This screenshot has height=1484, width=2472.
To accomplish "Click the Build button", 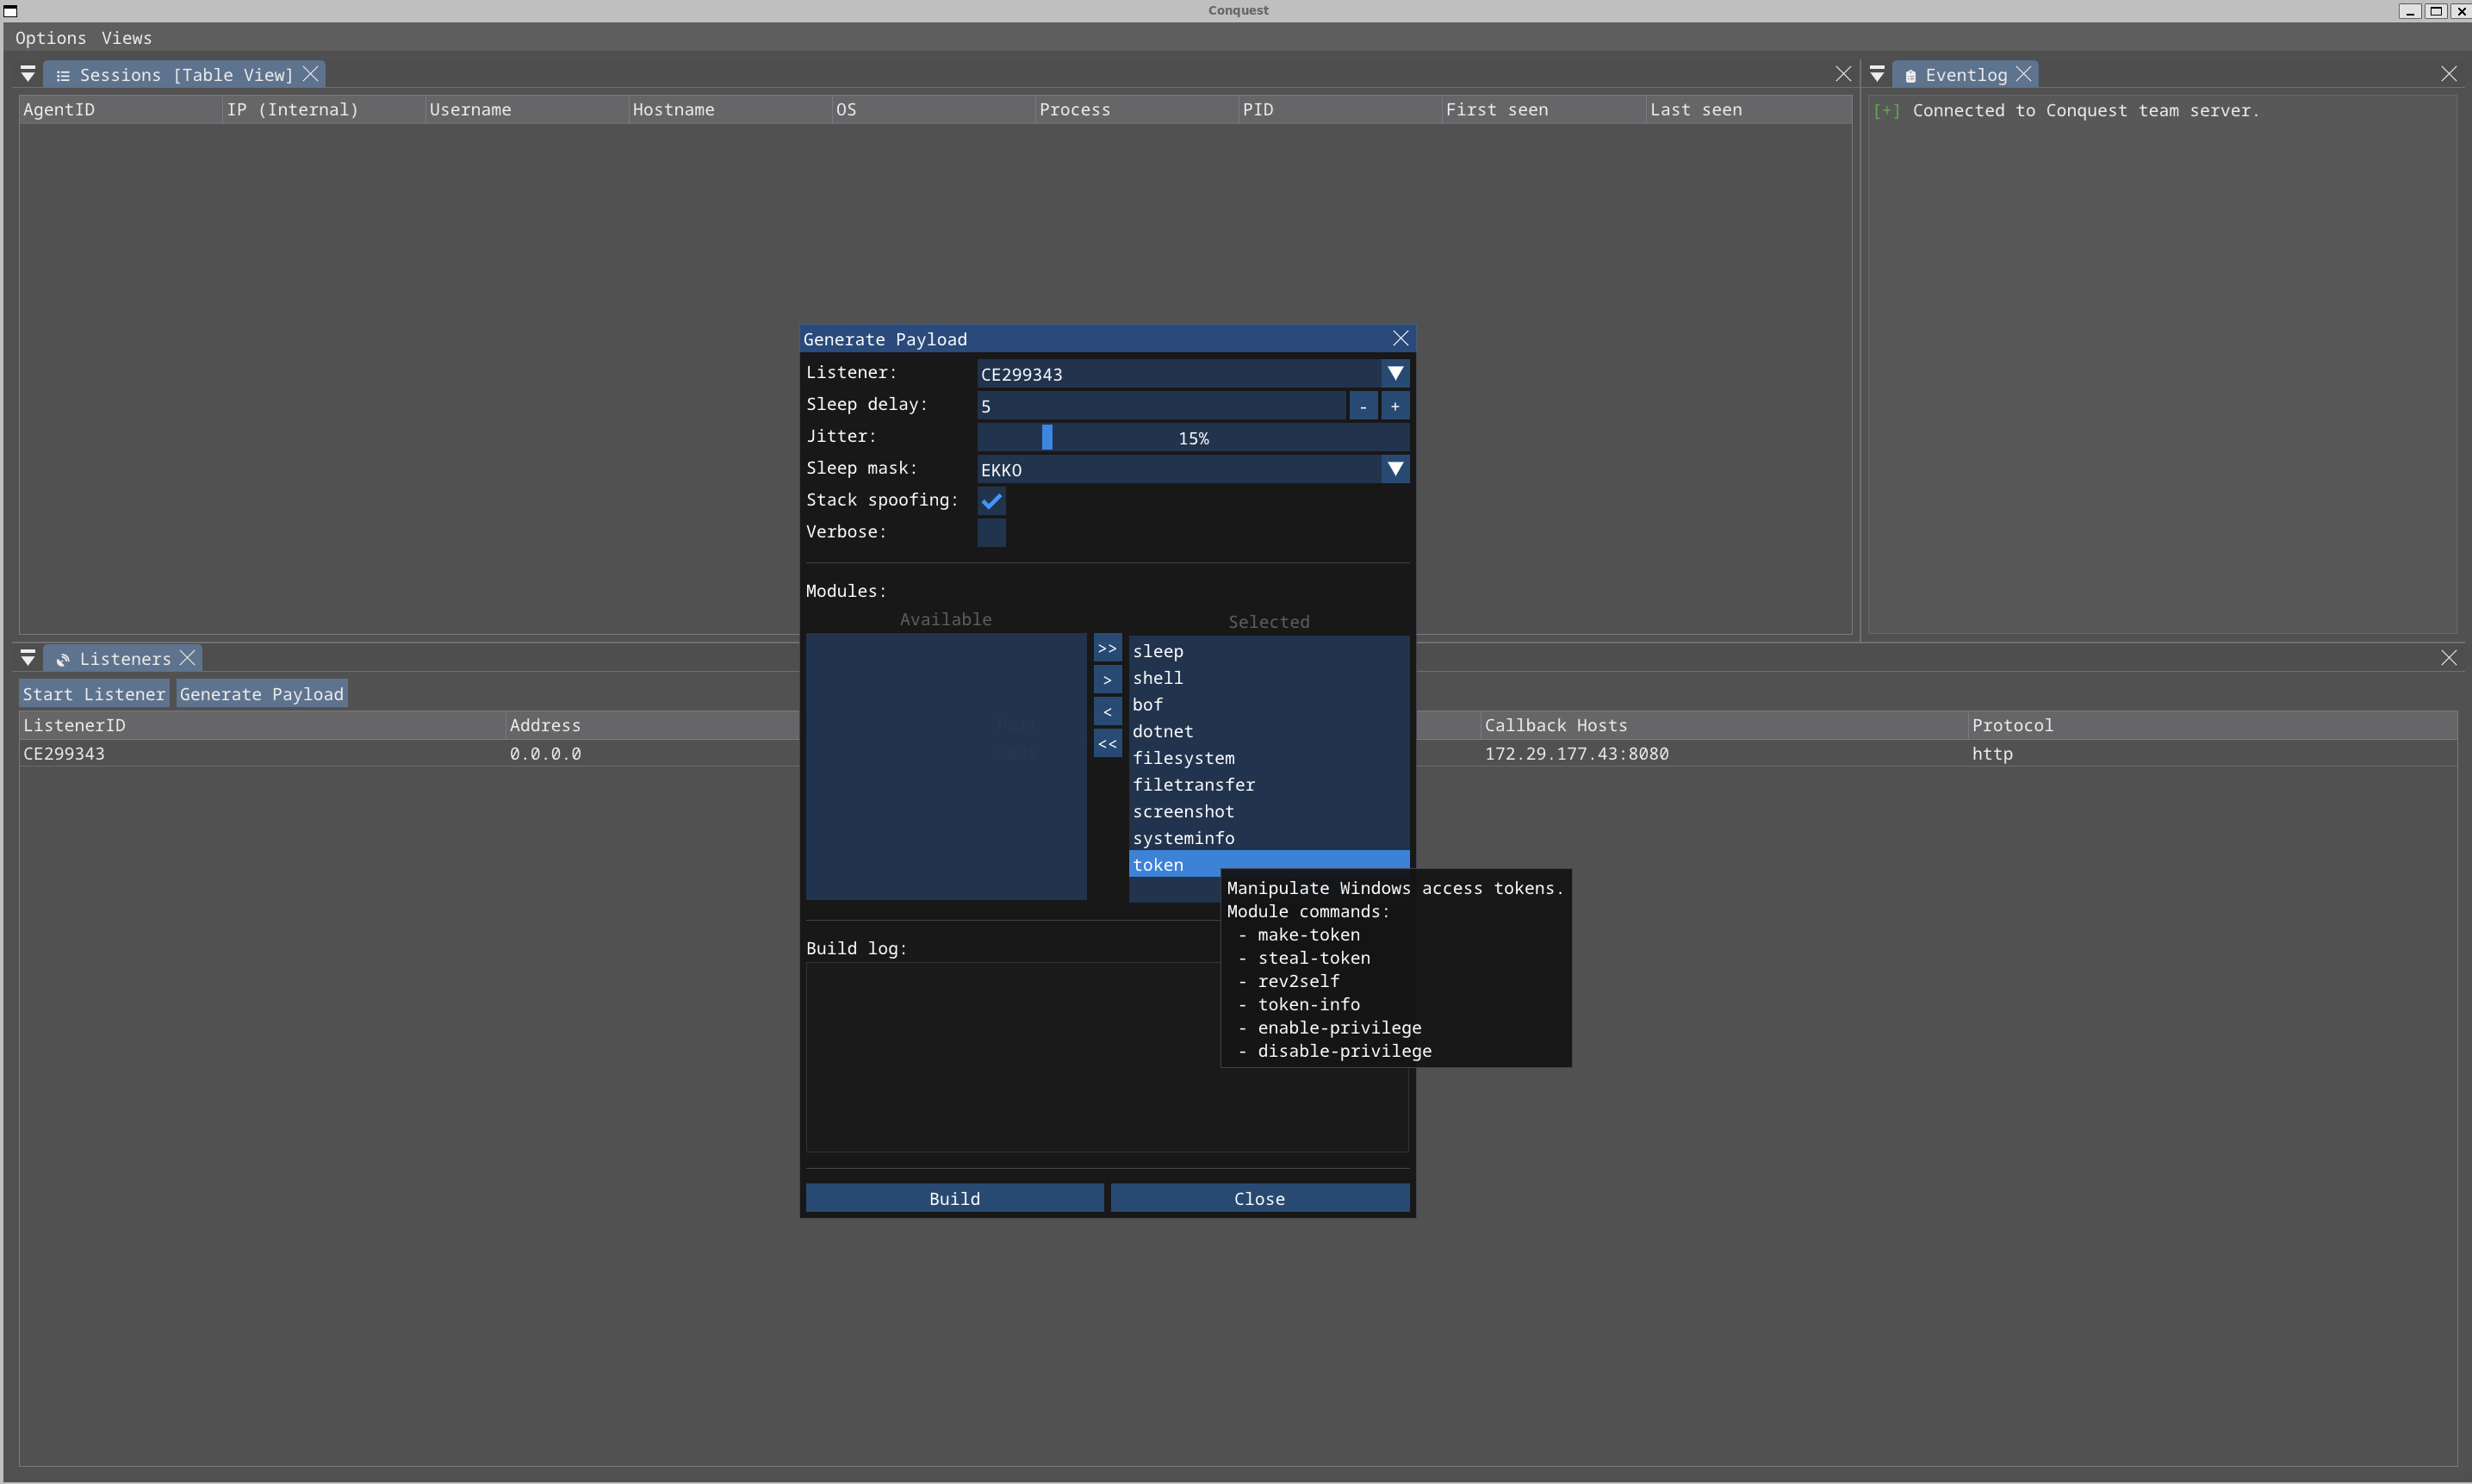I will [x=954, y=1198].
